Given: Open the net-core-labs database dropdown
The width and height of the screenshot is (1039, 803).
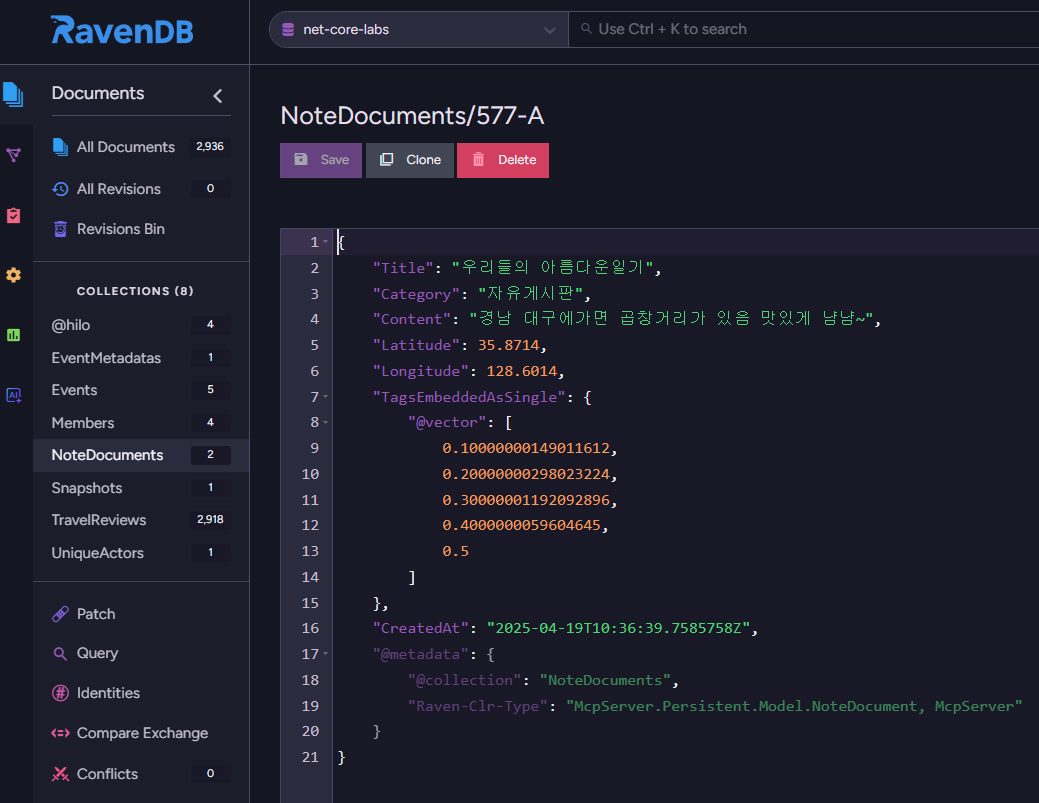Looking at the screenshot, I should [417, 30].
